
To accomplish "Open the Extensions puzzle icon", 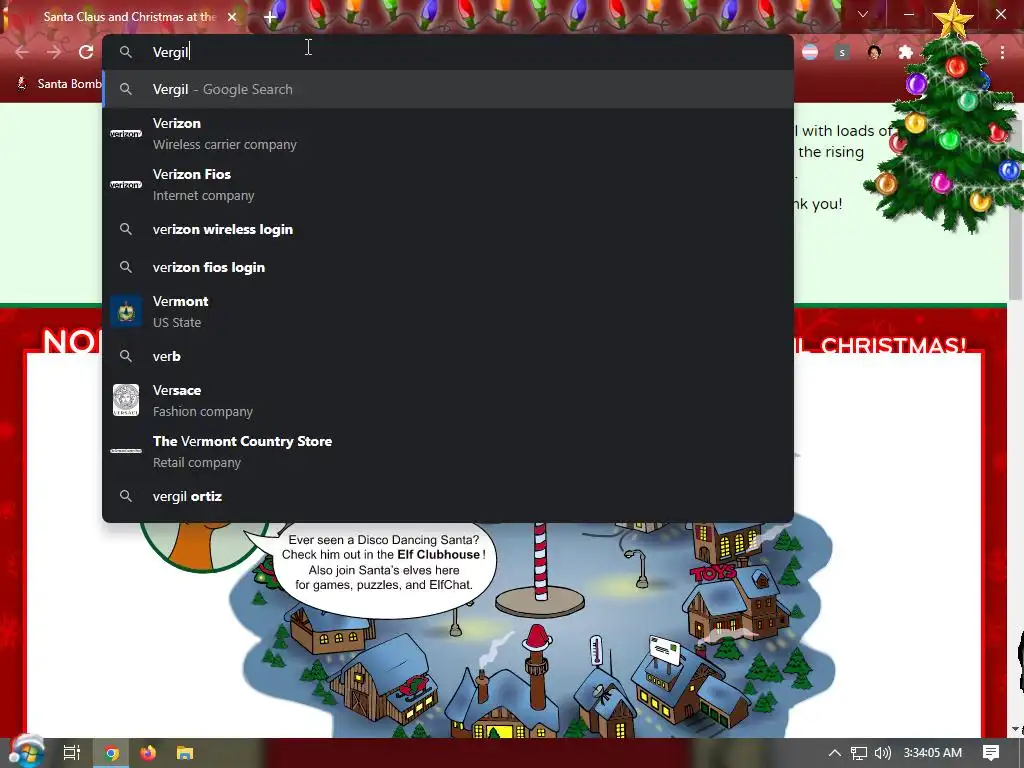I will [905, 52].
